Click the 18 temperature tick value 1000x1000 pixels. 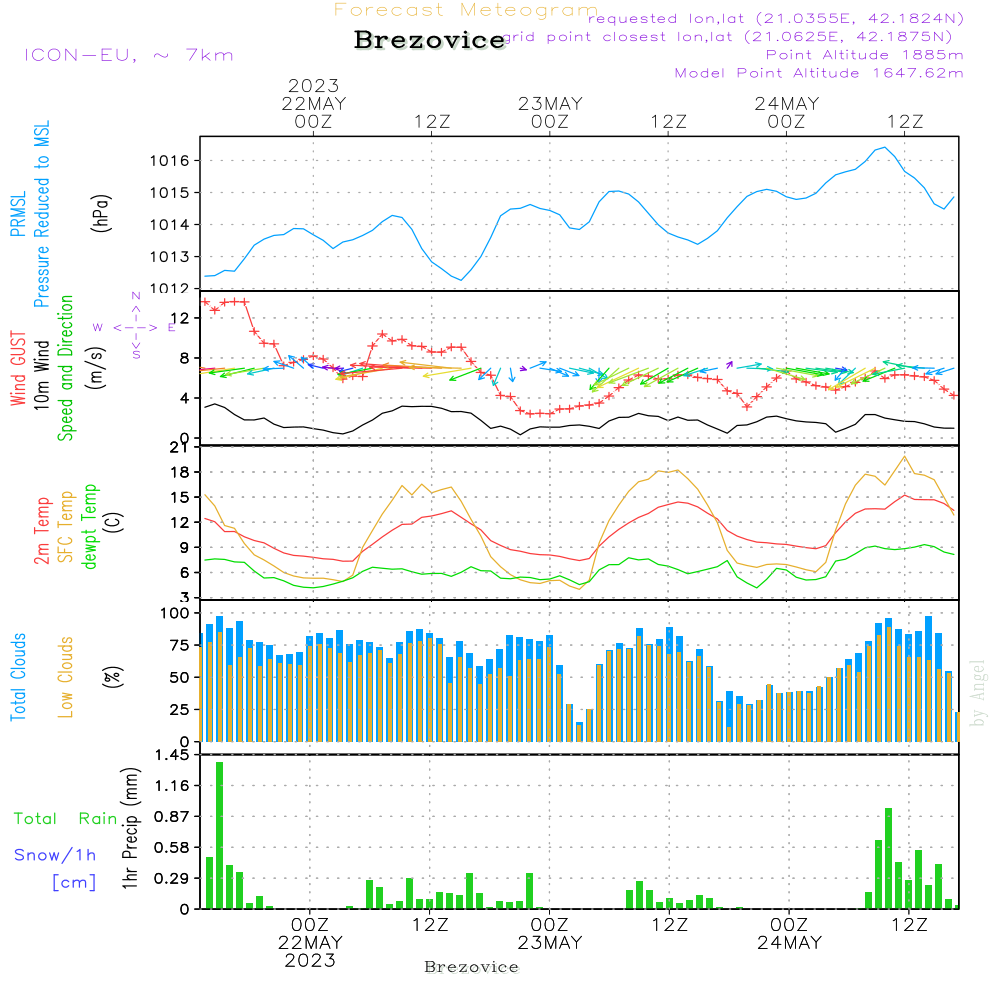coord(180,473)
